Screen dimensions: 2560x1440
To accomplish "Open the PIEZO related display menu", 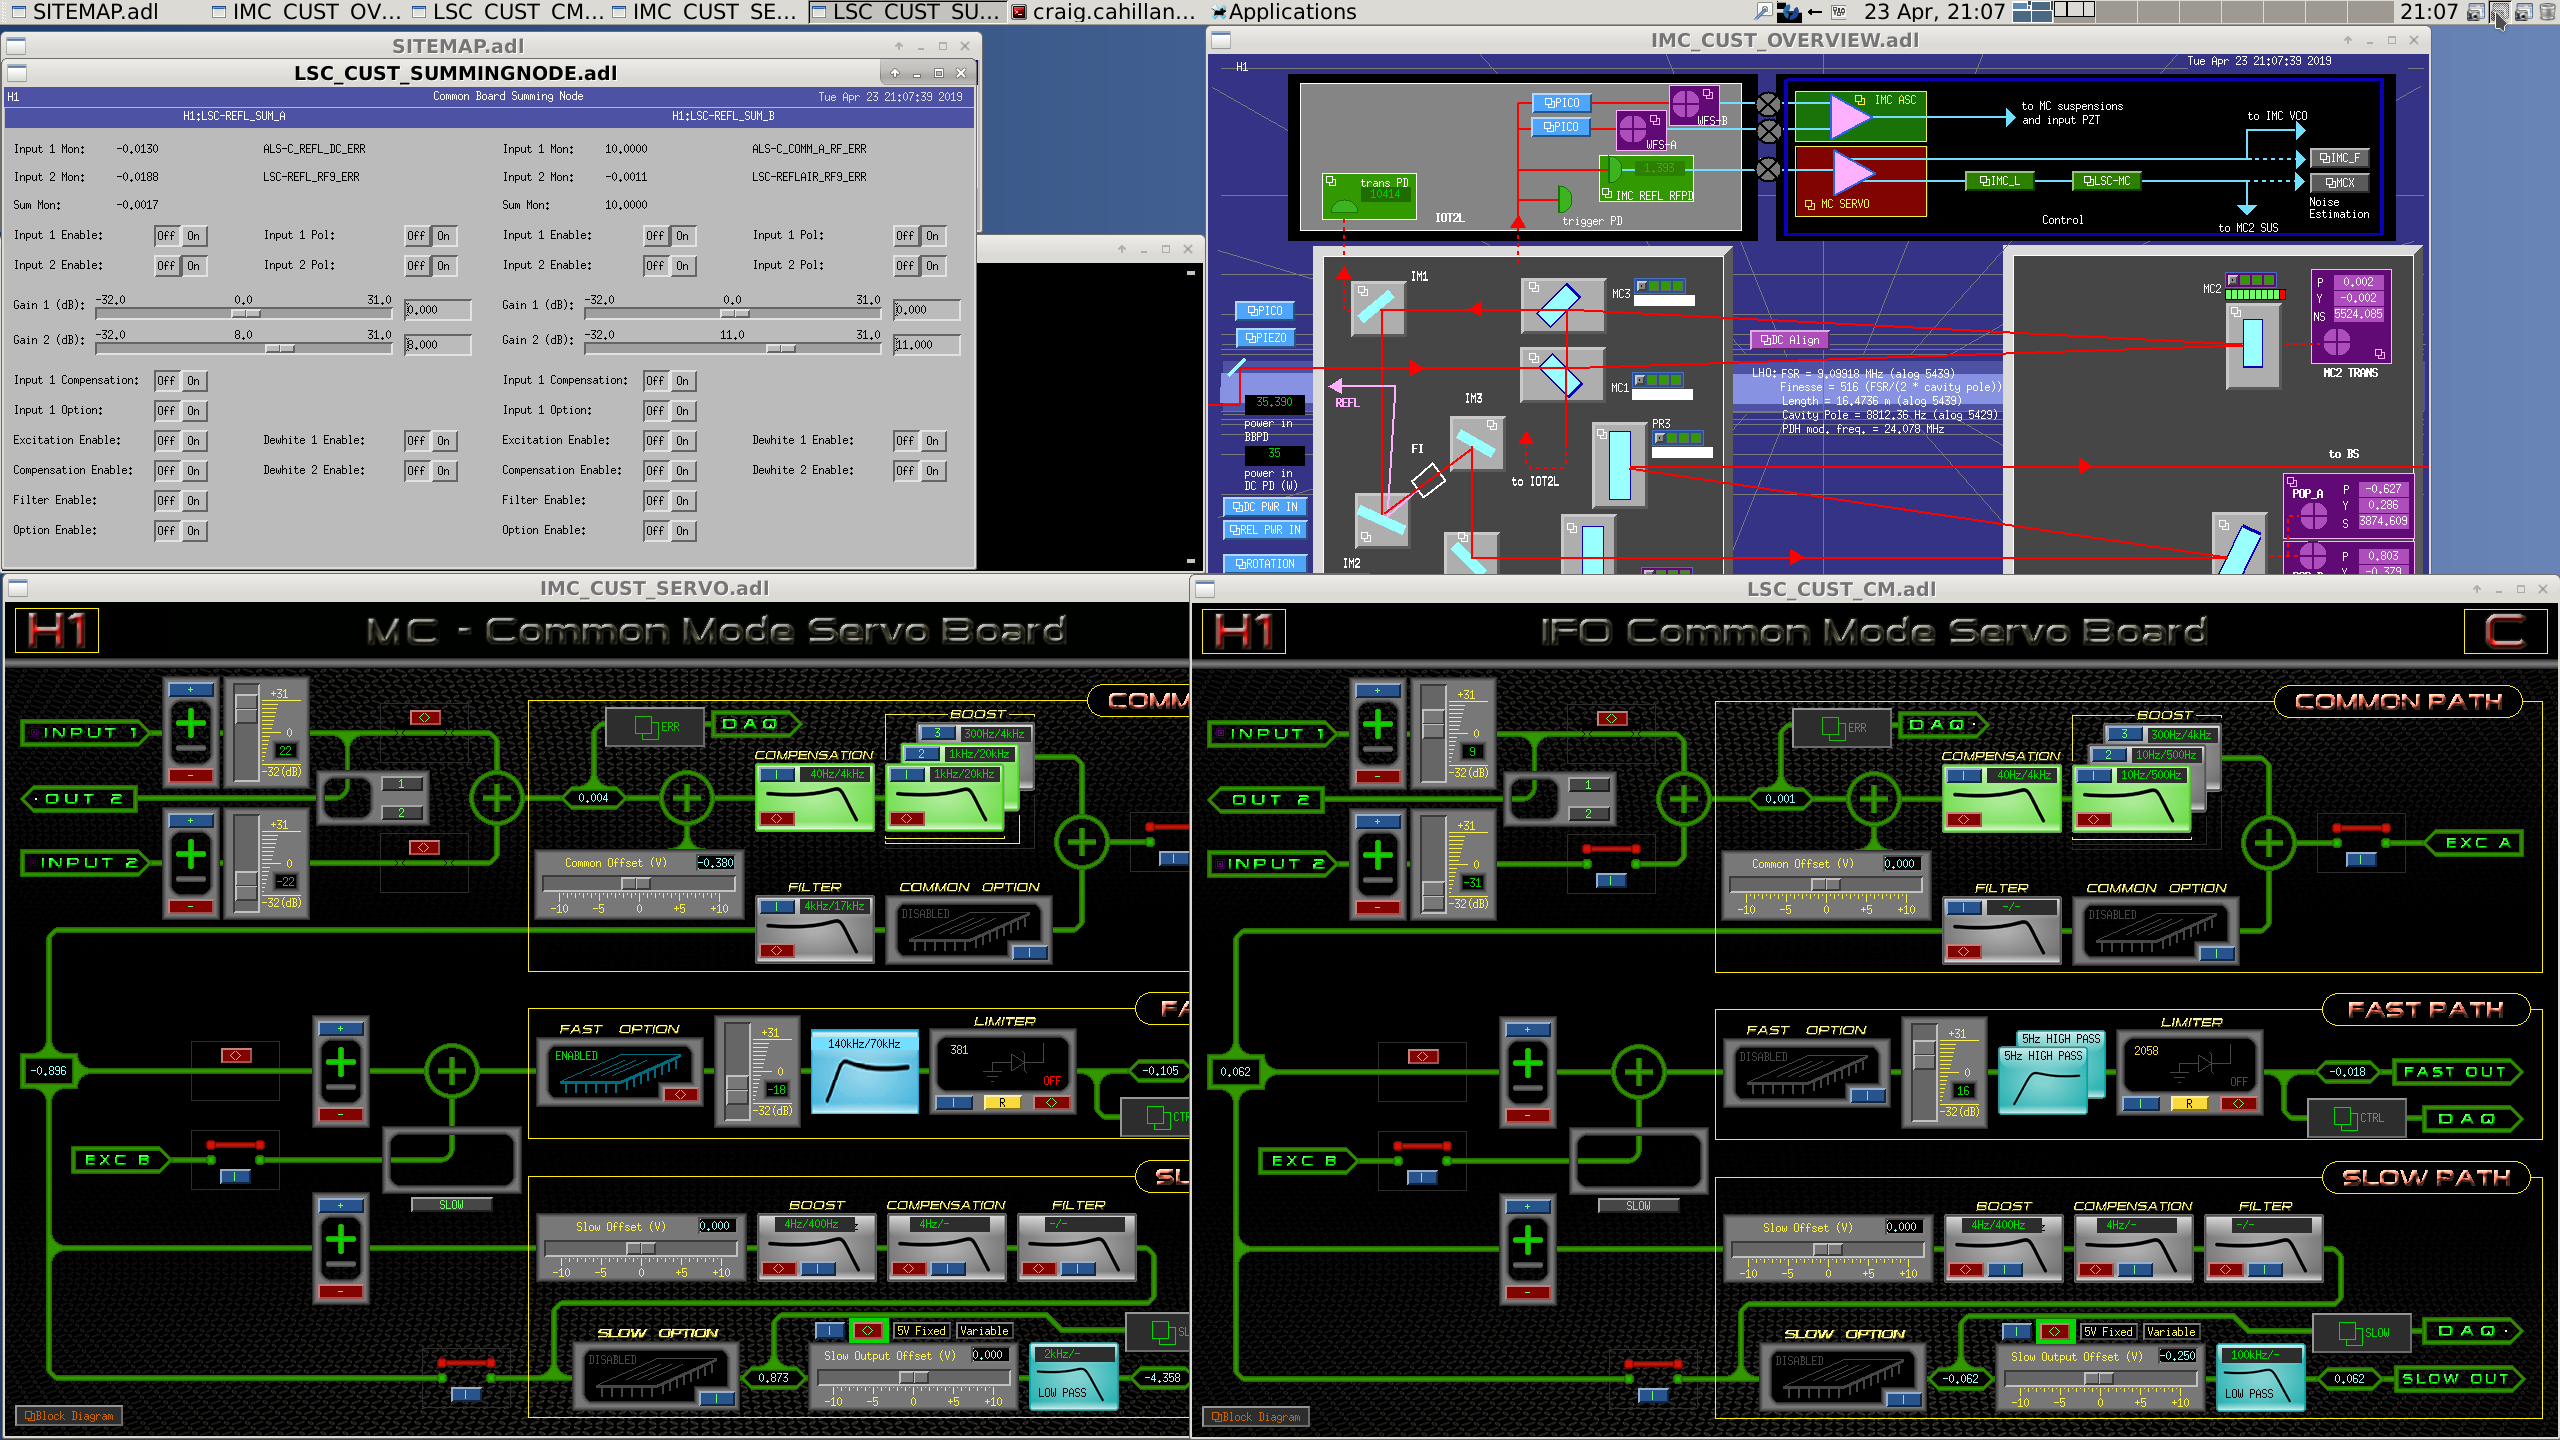I will tap(1266, 338).
